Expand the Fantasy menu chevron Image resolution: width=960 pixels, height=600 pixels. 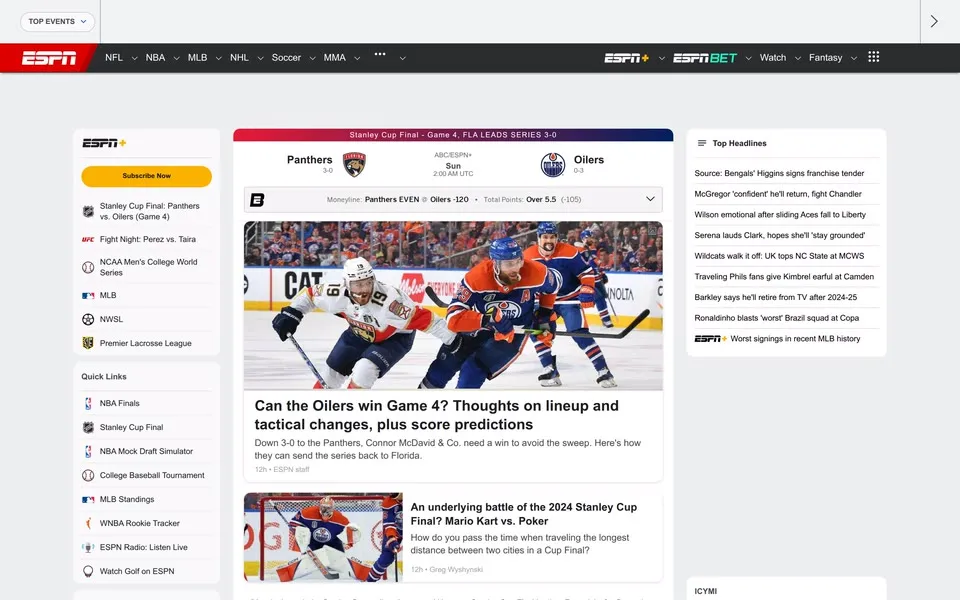[853, 58]
